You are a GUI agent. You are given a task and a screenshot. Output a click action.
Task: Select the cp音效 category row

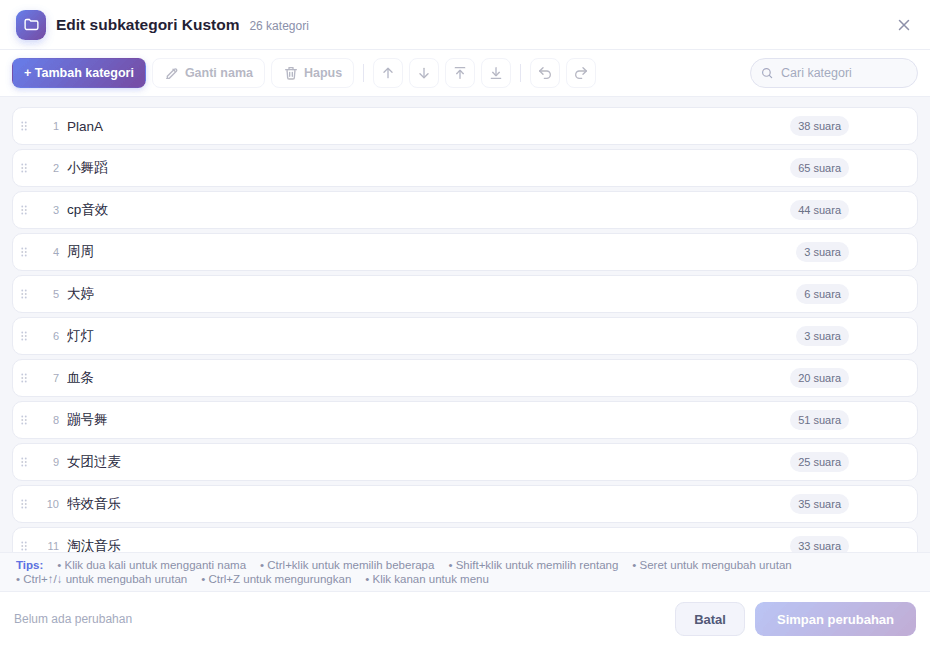pyautogui.click(x=465, y=210)
